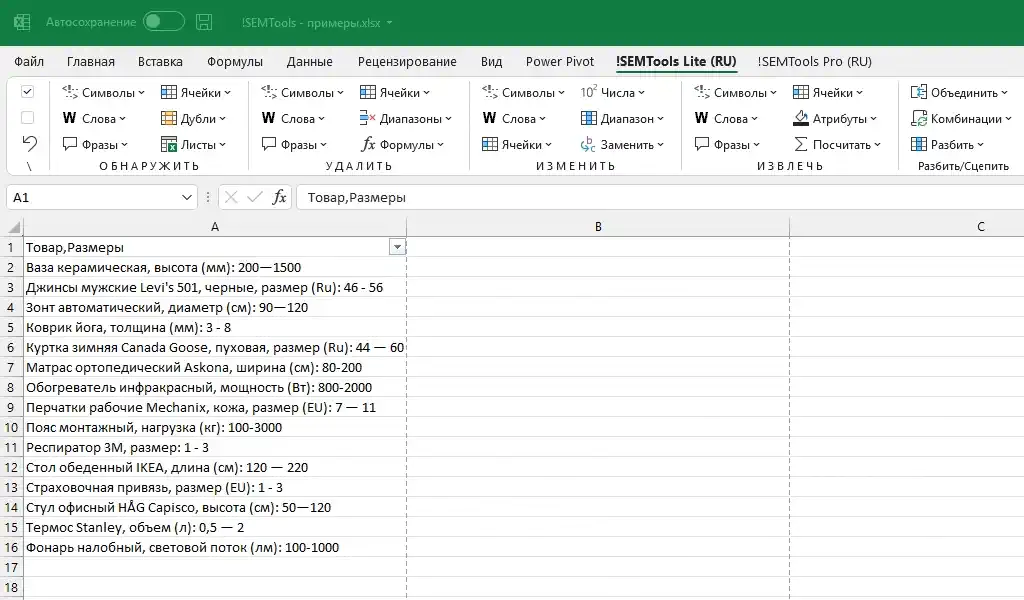Click the 'Зонт автоматический' cell
This screenshot has height=600, width=1024.
click(x=215, y=308)
